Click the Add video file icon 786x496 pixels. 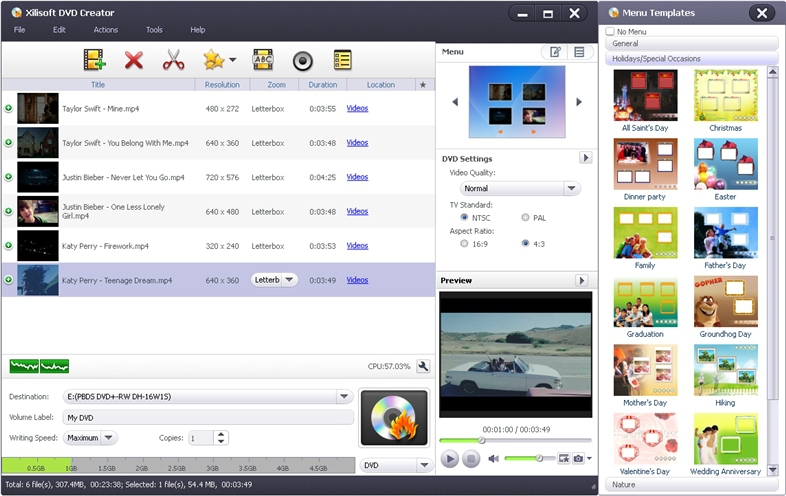coord(95,60)
